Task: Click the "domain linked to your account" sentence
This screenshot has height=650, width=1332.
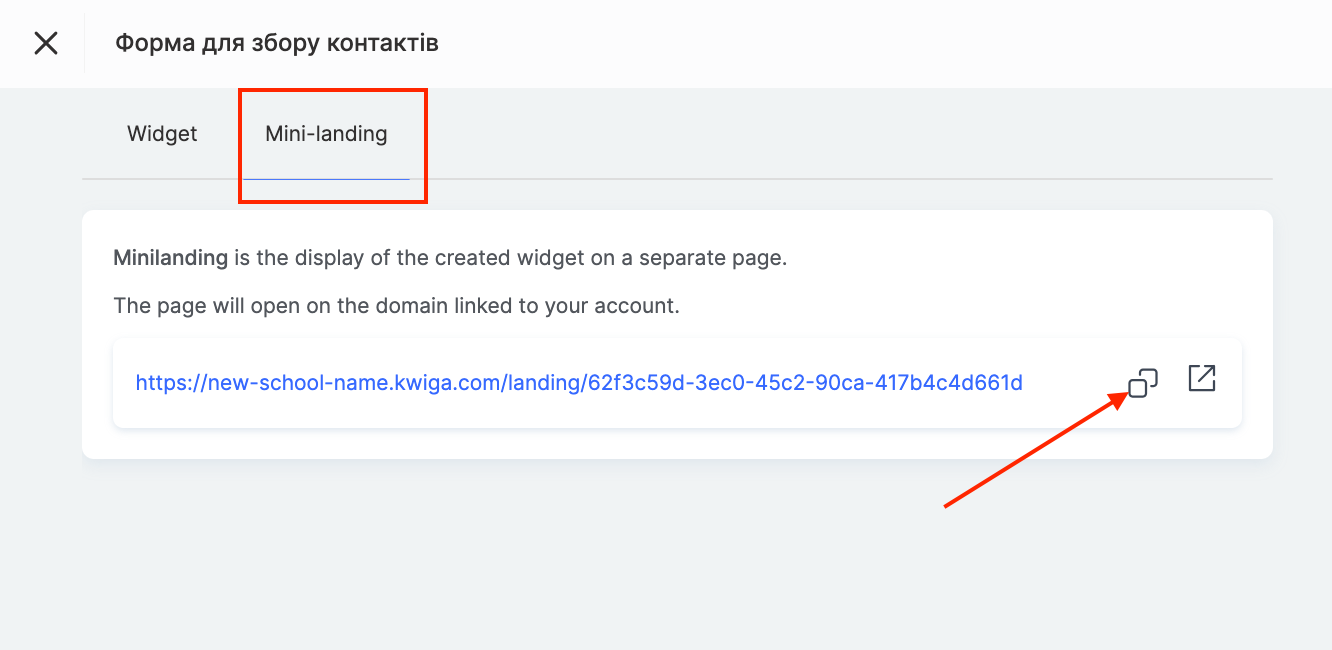Action: pyautogui.click(x=396, y=306)
